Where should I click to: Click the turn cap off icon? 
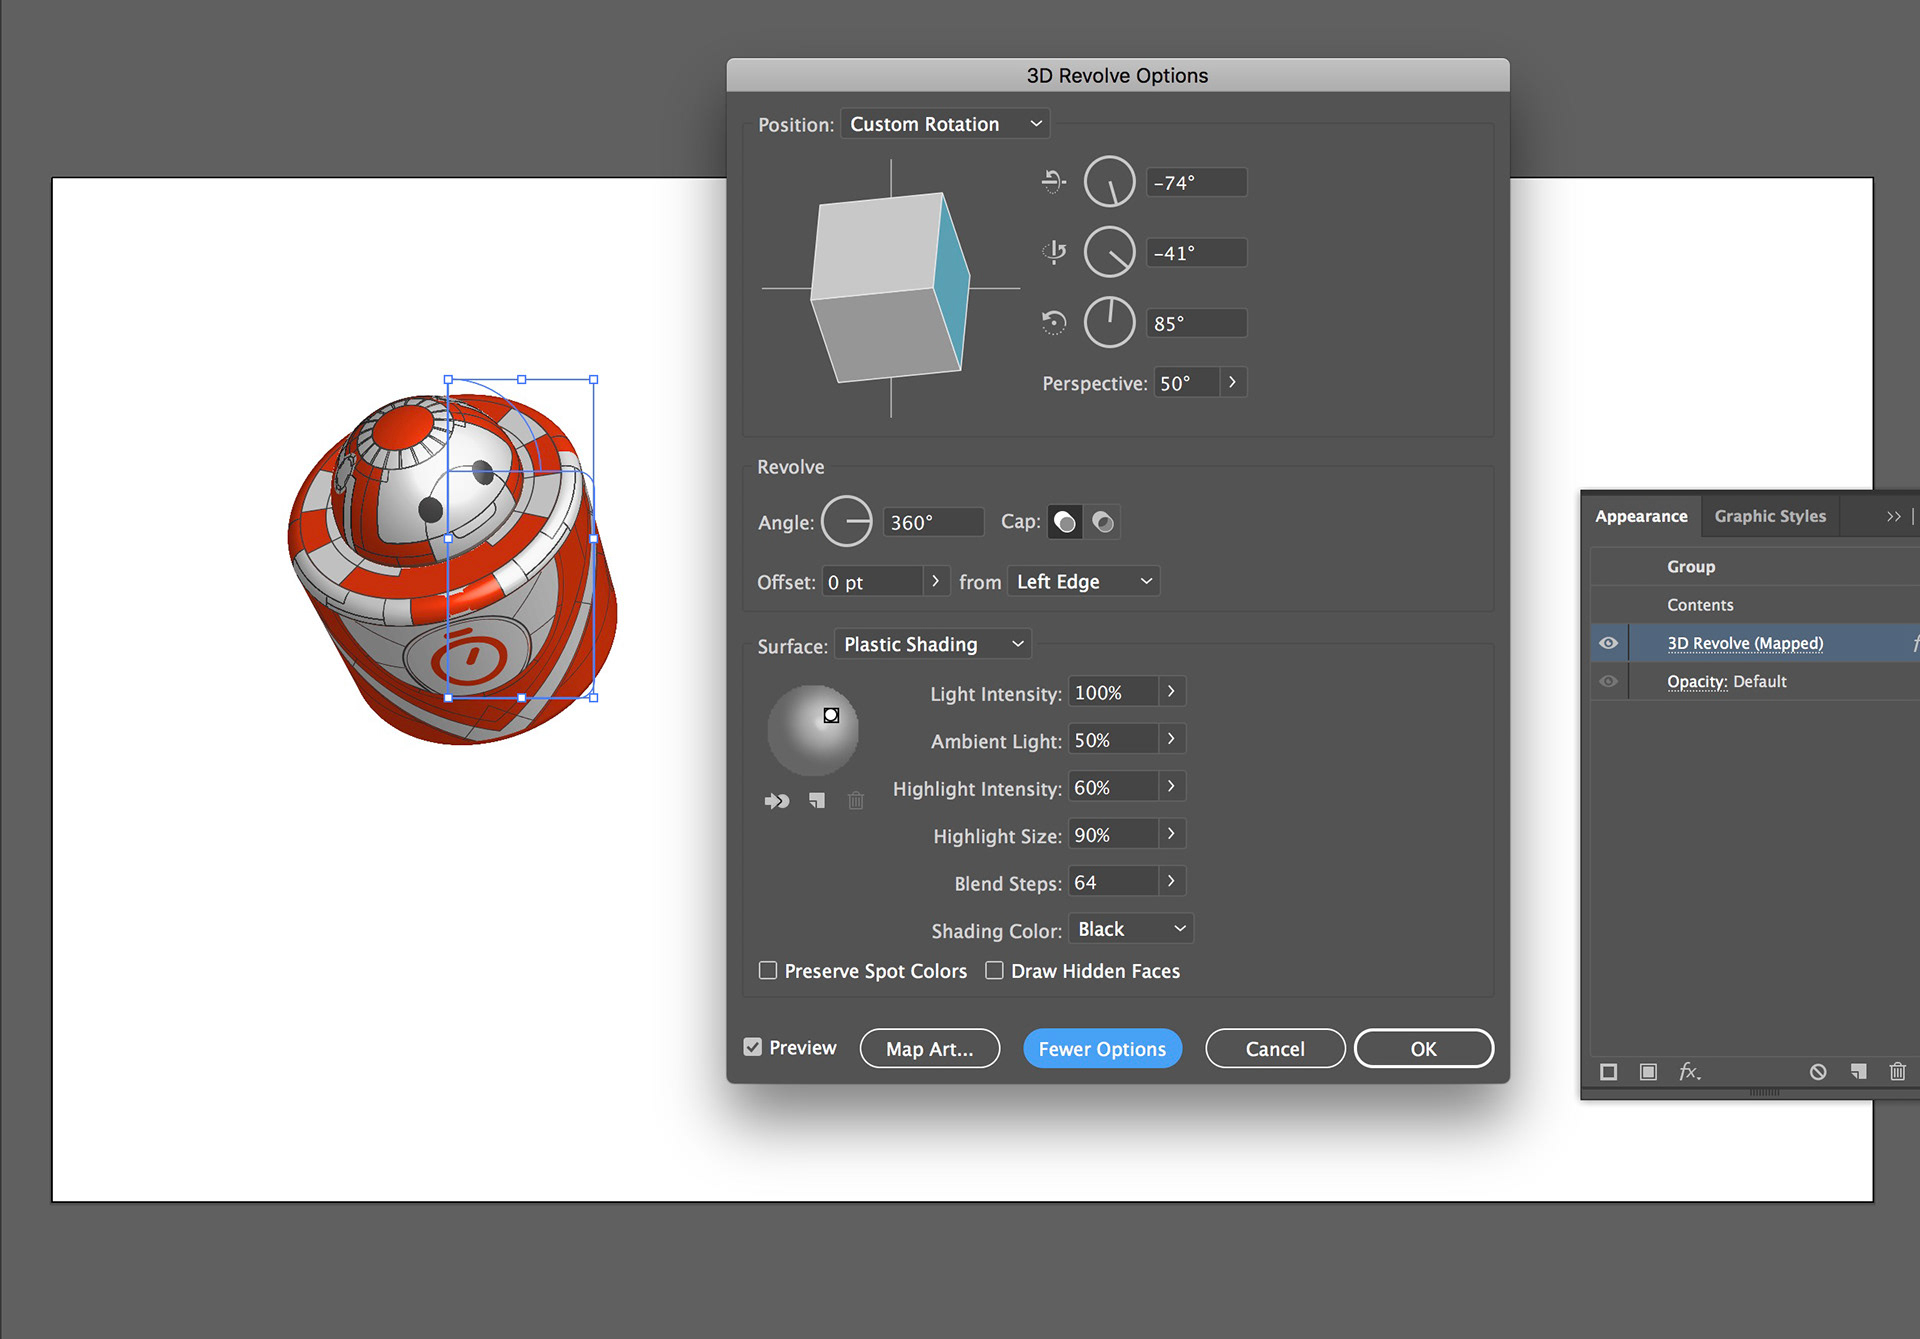coord(1103,522)
